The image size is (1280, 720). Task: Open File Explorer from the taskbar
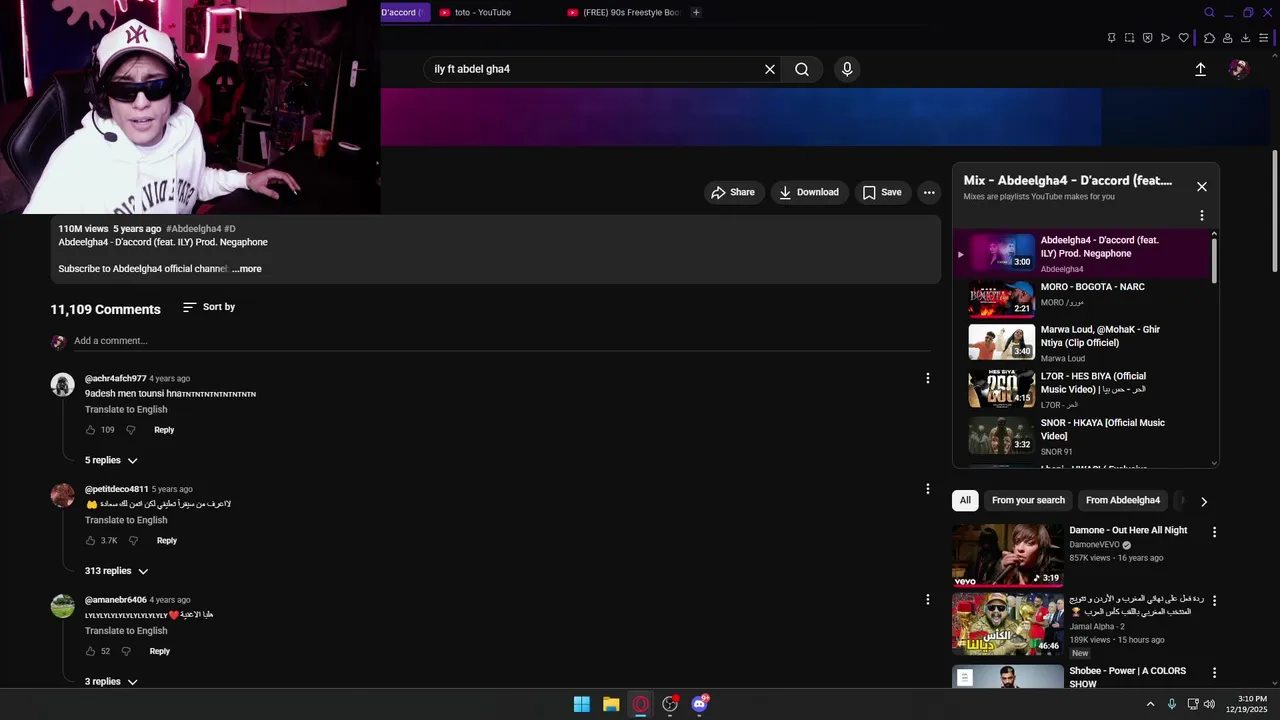pyautogui.click(x=611, y=704)
